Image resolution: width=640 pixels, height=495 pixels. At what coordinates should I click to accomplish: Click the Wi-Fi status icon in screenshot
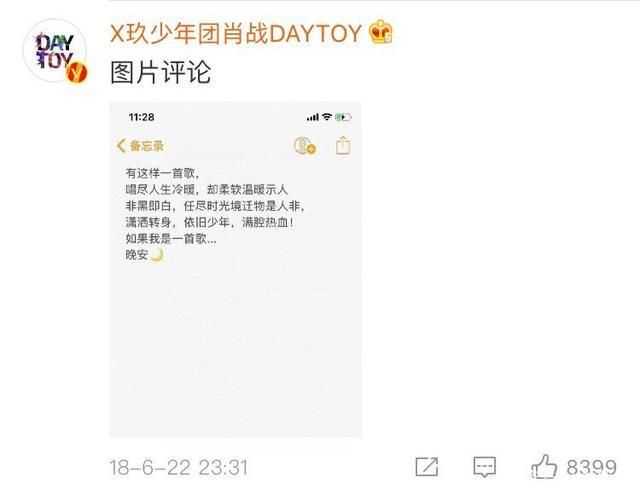[327, 117]
